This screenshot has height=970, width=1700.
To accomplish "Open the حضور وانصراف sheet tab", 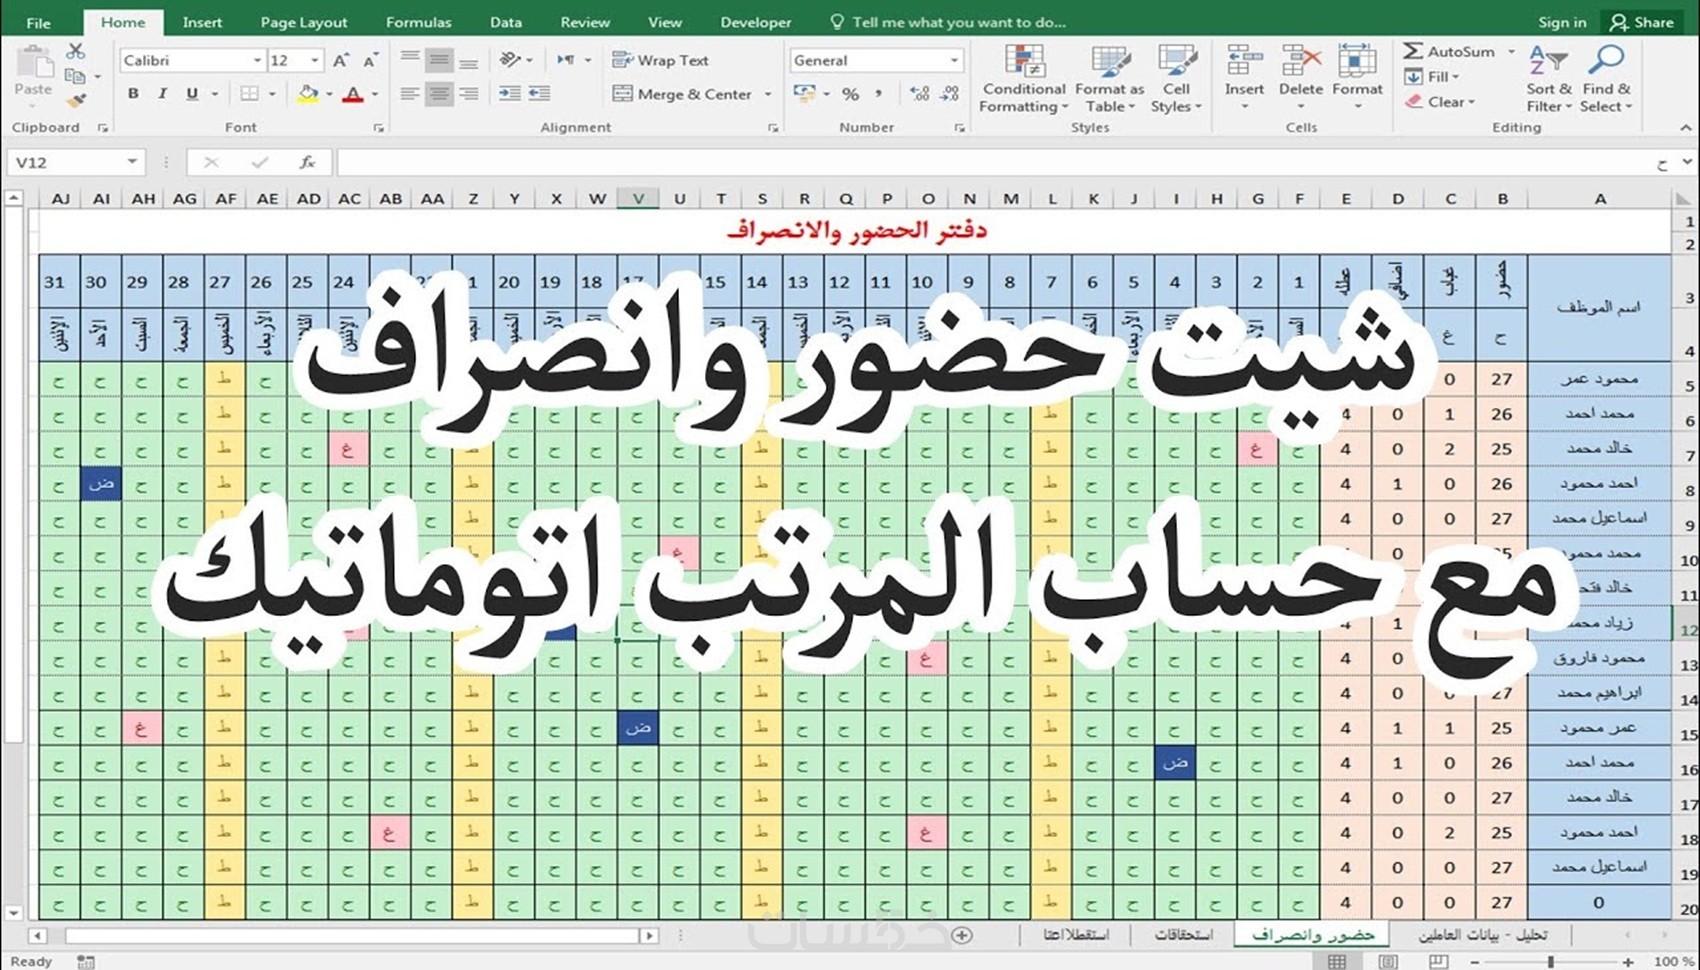I will point(1313,935).
